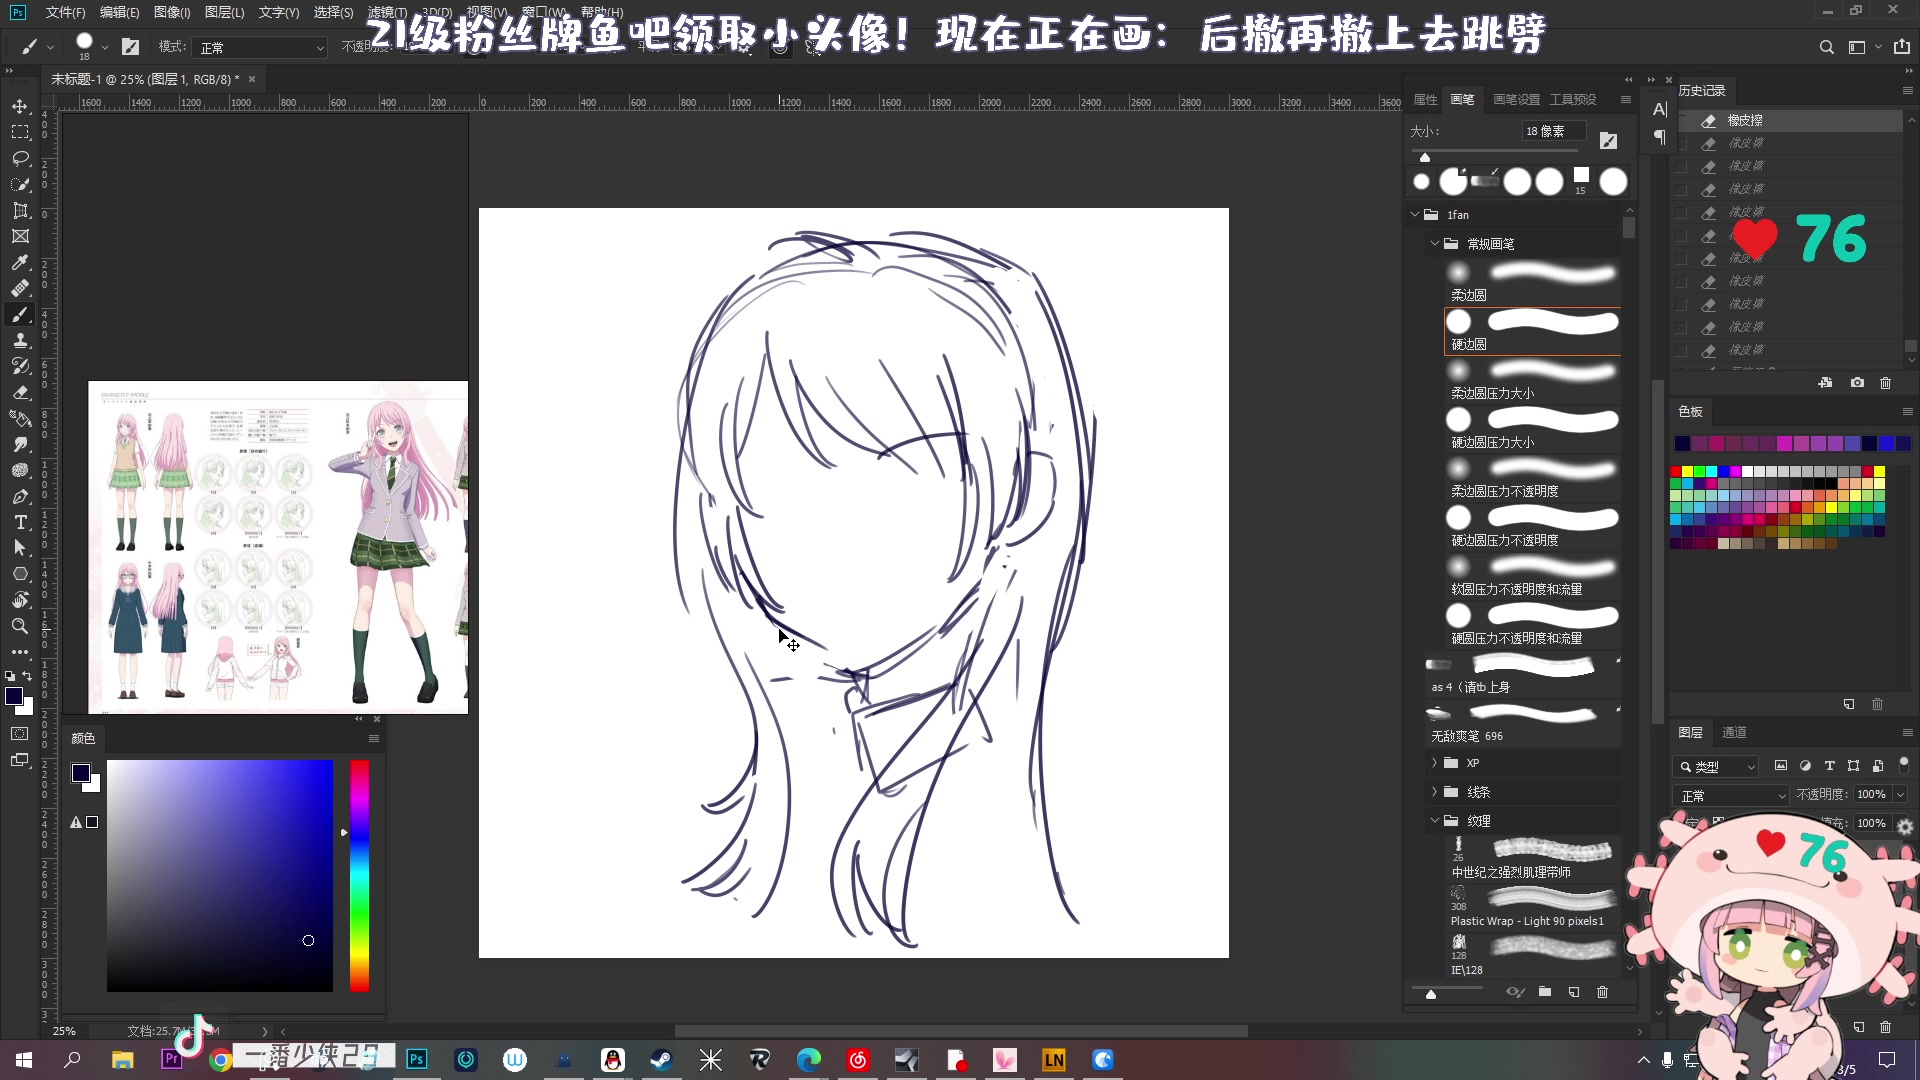Select the Zoom tool
Screen dimensions: 1920x1080
click(x=20, y=627)
